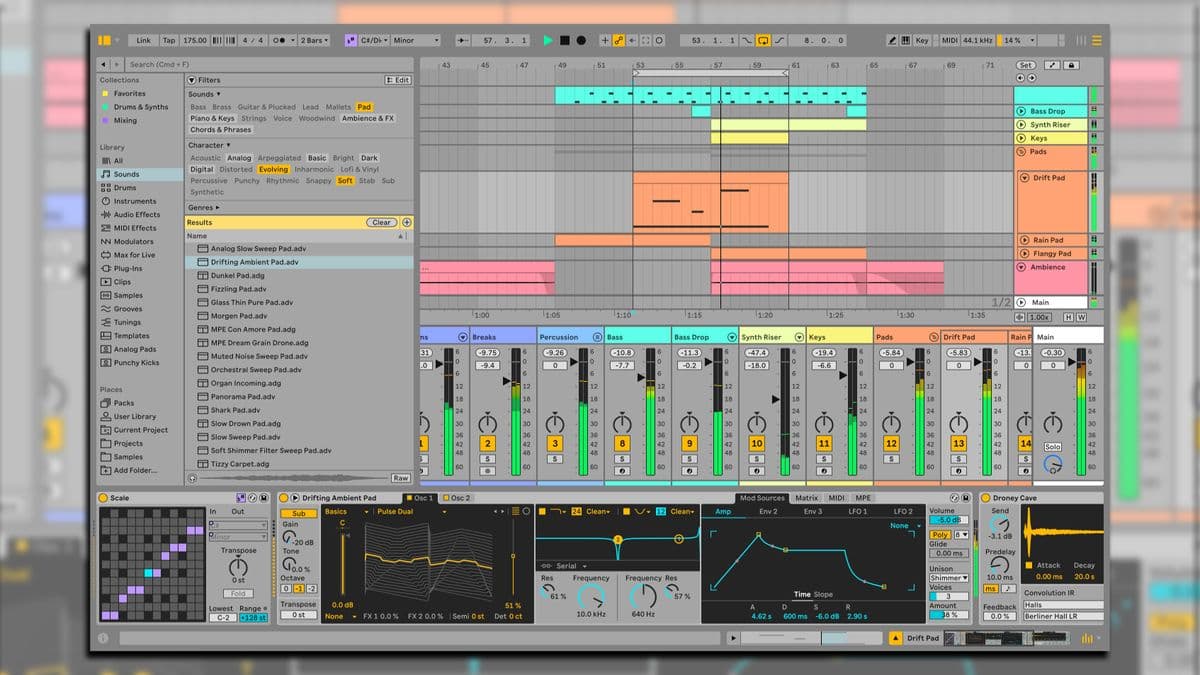
Task: Expand the Genres filter section
Action: click(x=205, y=207)
